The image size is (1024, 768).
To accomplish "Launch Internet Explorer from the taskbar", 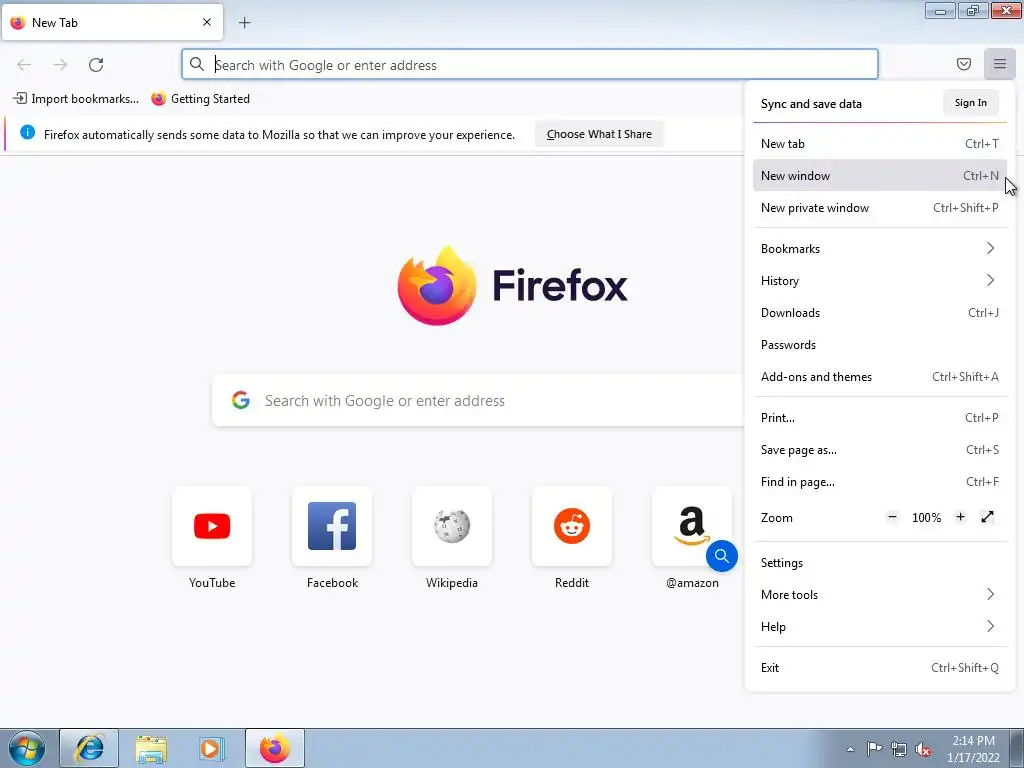I will pos(89,748).
